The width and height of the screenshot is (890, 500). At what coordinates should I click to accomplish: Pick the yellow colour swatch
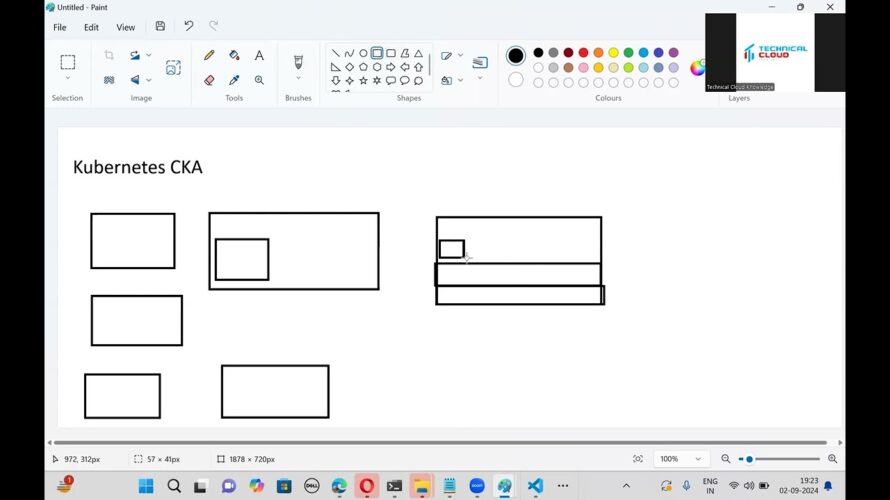pos(613,53)
